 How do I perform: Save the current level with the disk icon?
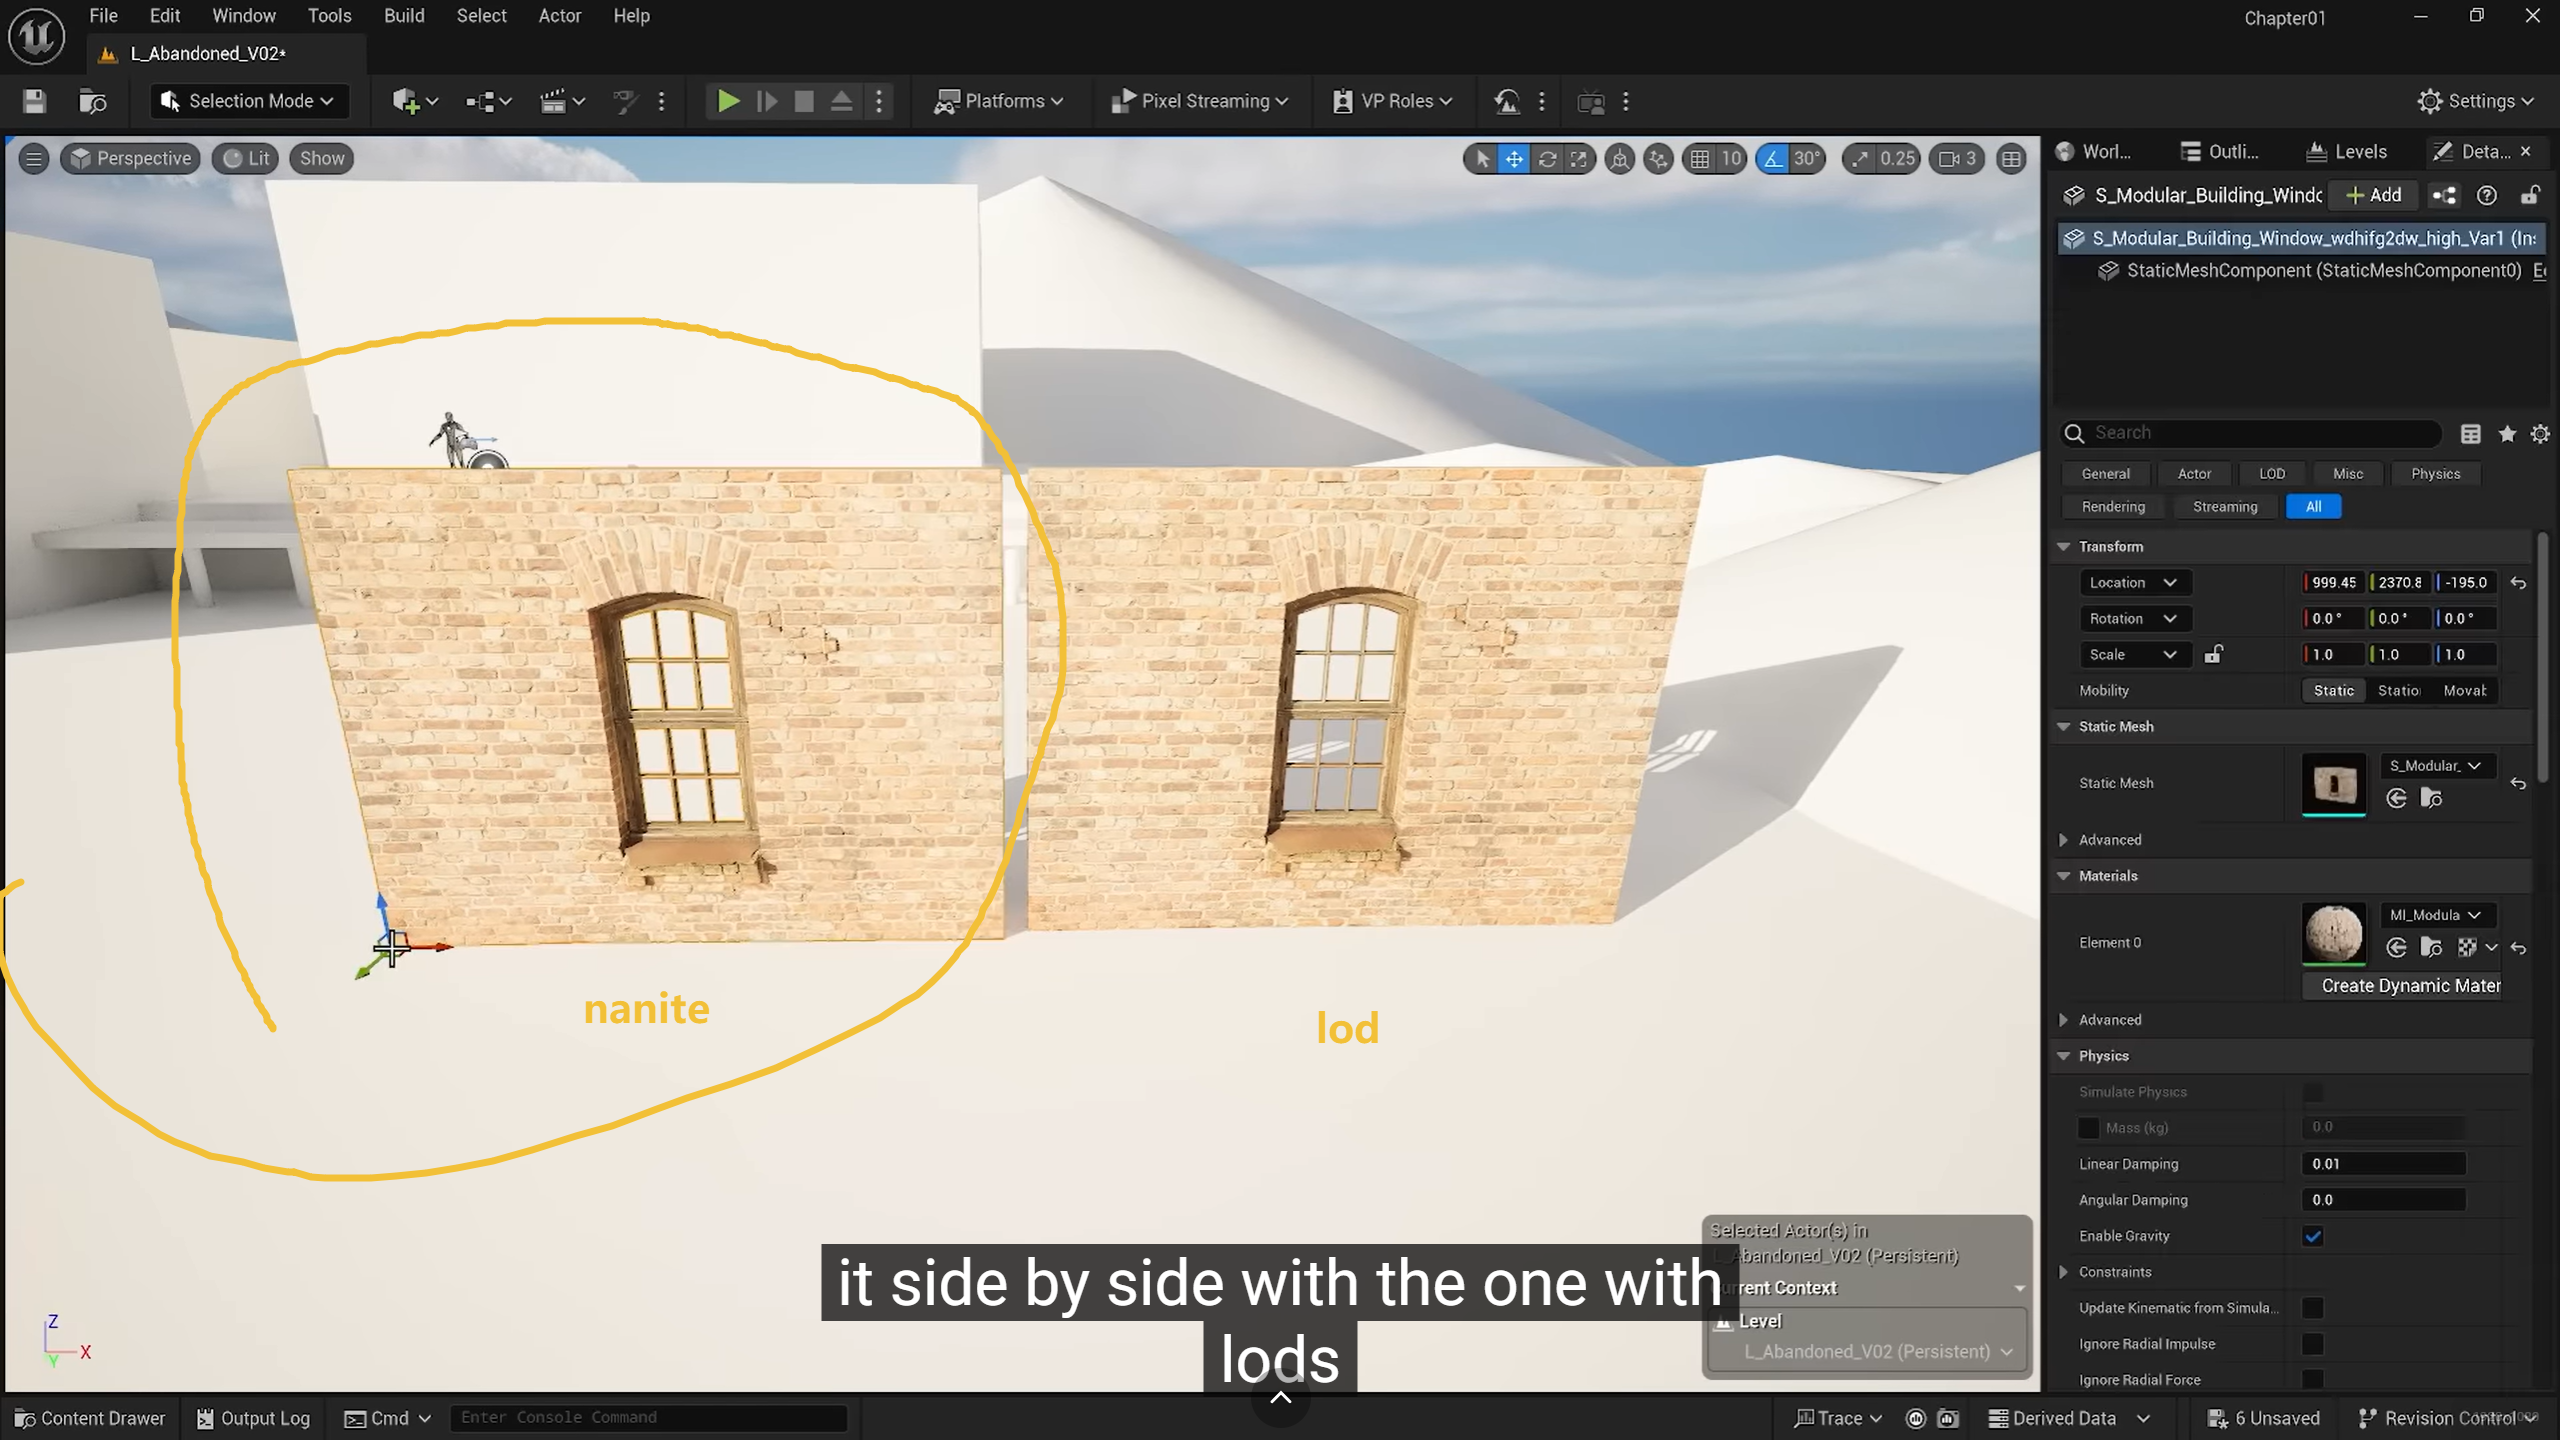(x=34, y=101)
